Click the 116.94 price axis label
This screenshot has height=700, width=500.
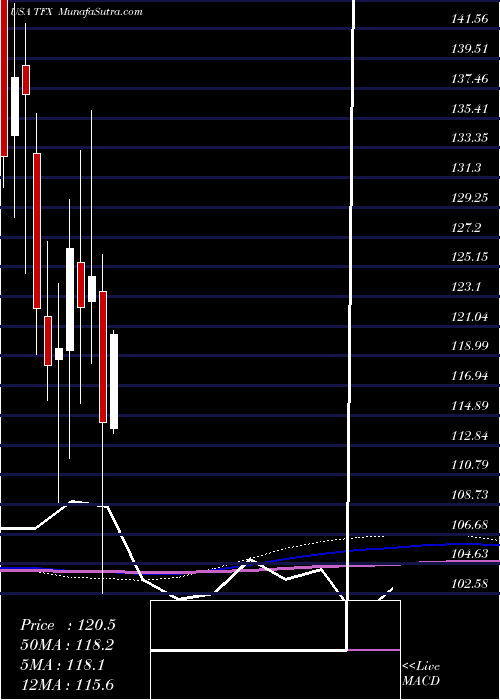click(470, 376)
